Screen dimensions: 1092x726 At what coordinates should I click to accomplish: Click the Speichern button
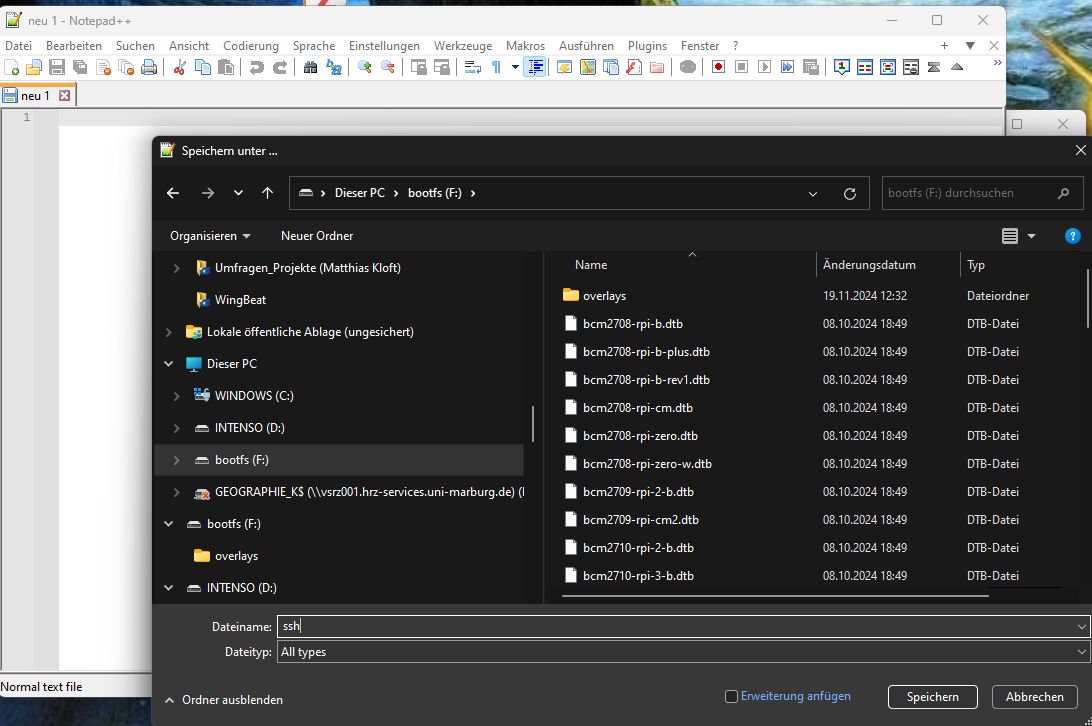pyautogui.click(x=933, y=697)
